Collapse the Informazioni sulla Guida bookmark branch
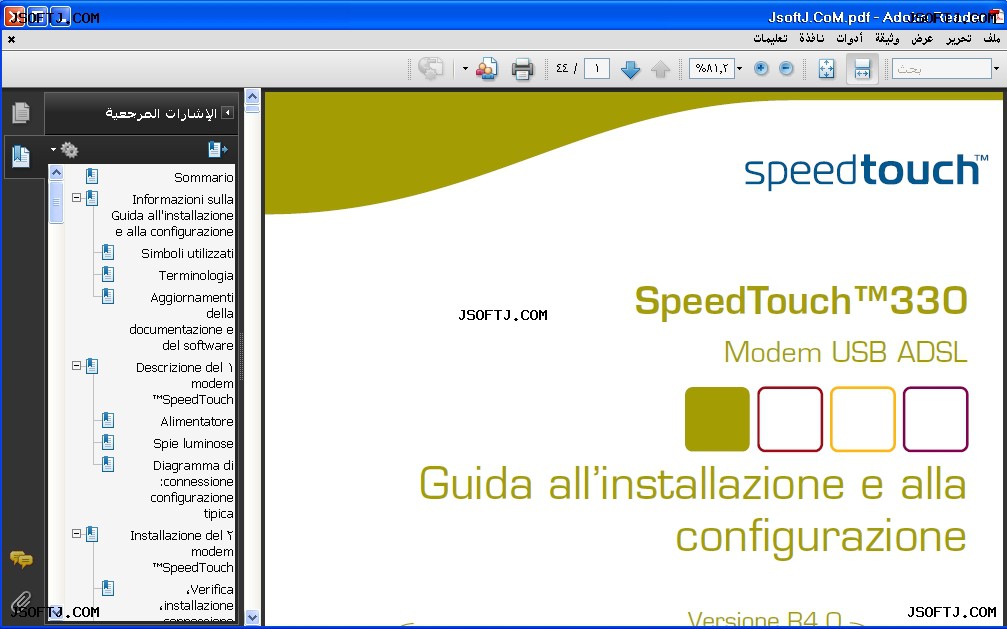Screen dimensions: 1007x629 click(76, 198)
